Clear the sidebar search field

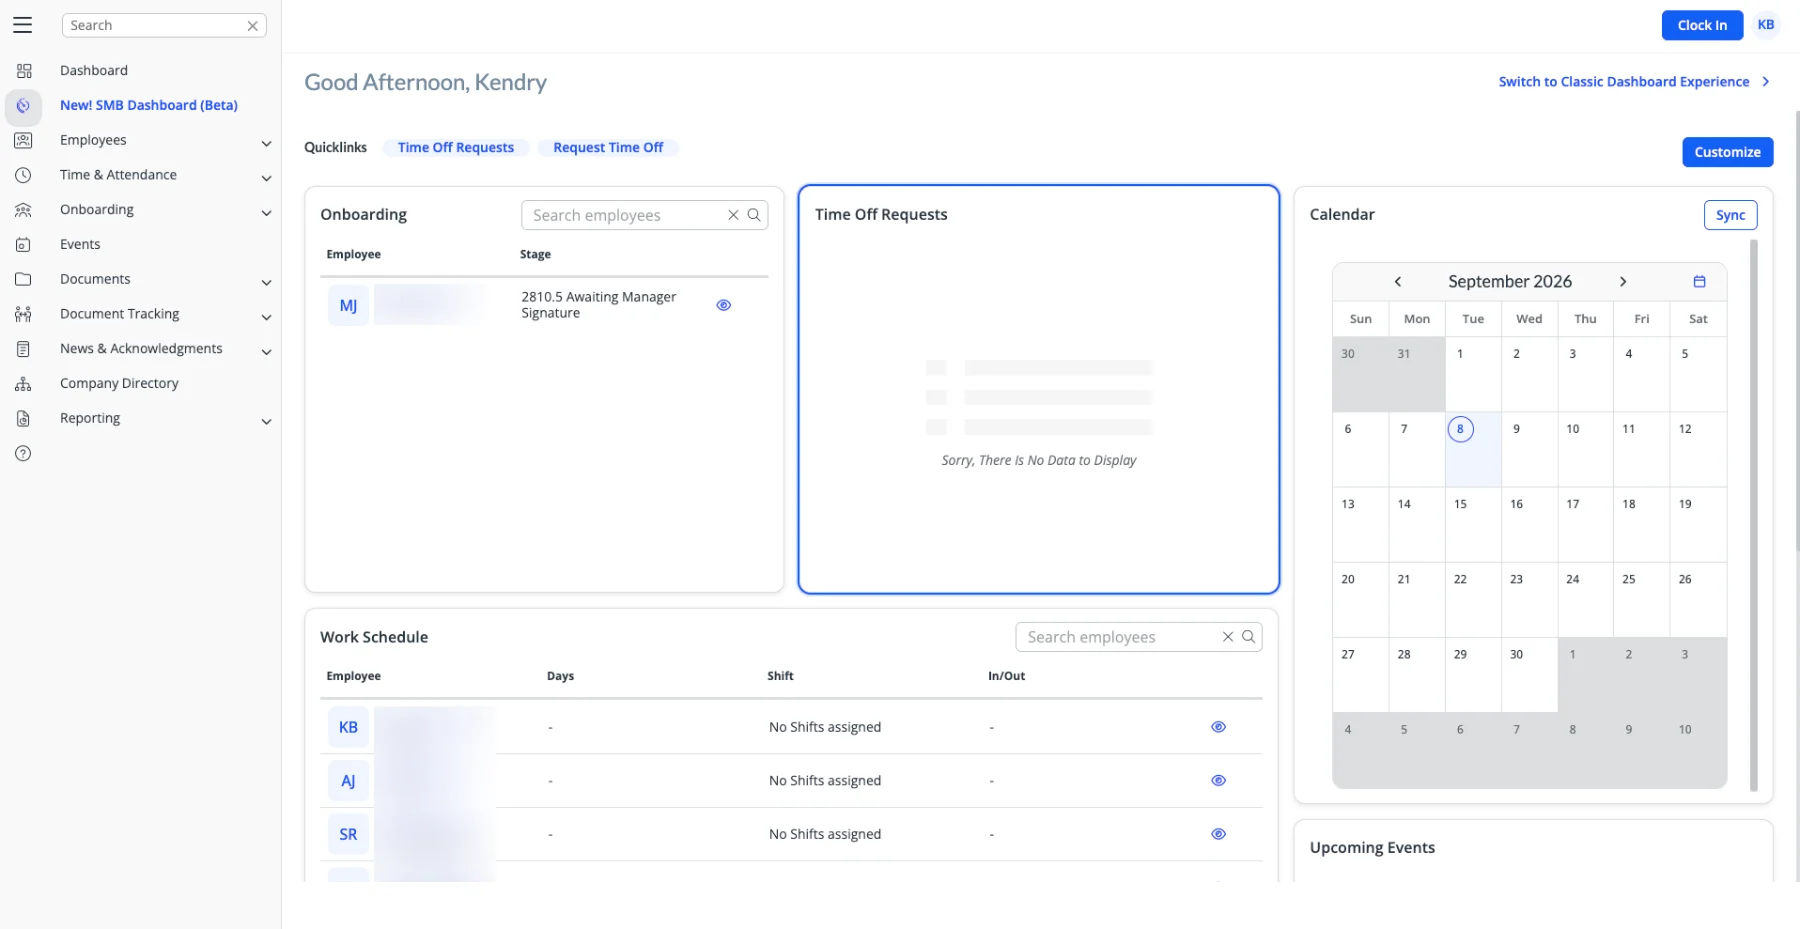point(253,26)
